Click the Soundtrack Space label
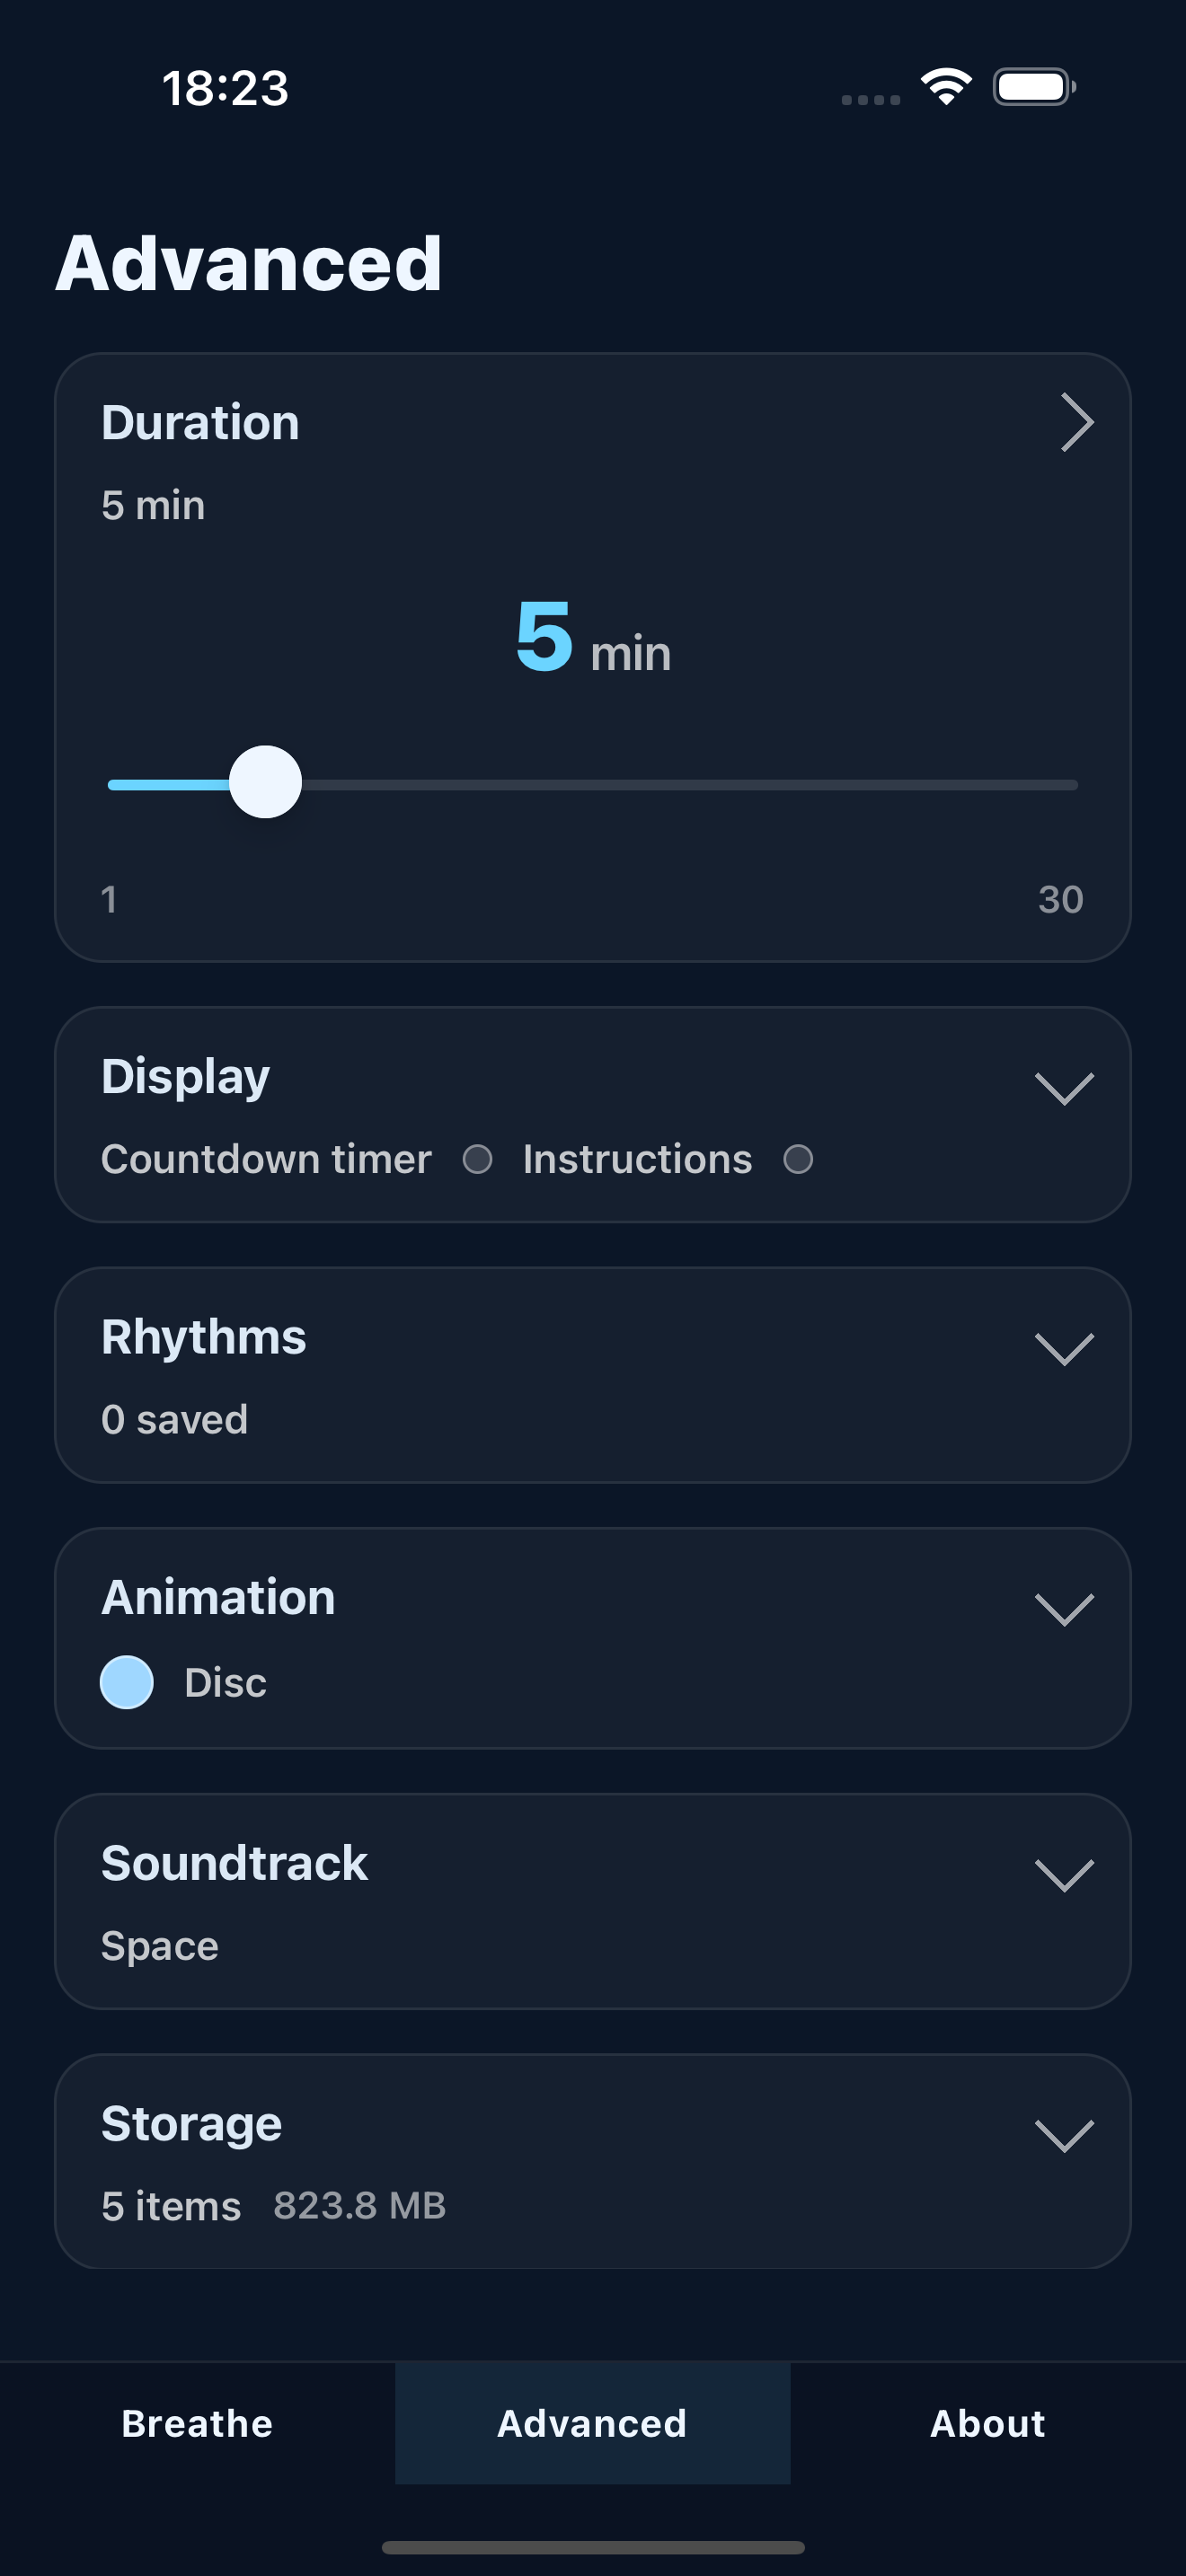Viewport: 1186px width, 2576px height. (160, 1945)
